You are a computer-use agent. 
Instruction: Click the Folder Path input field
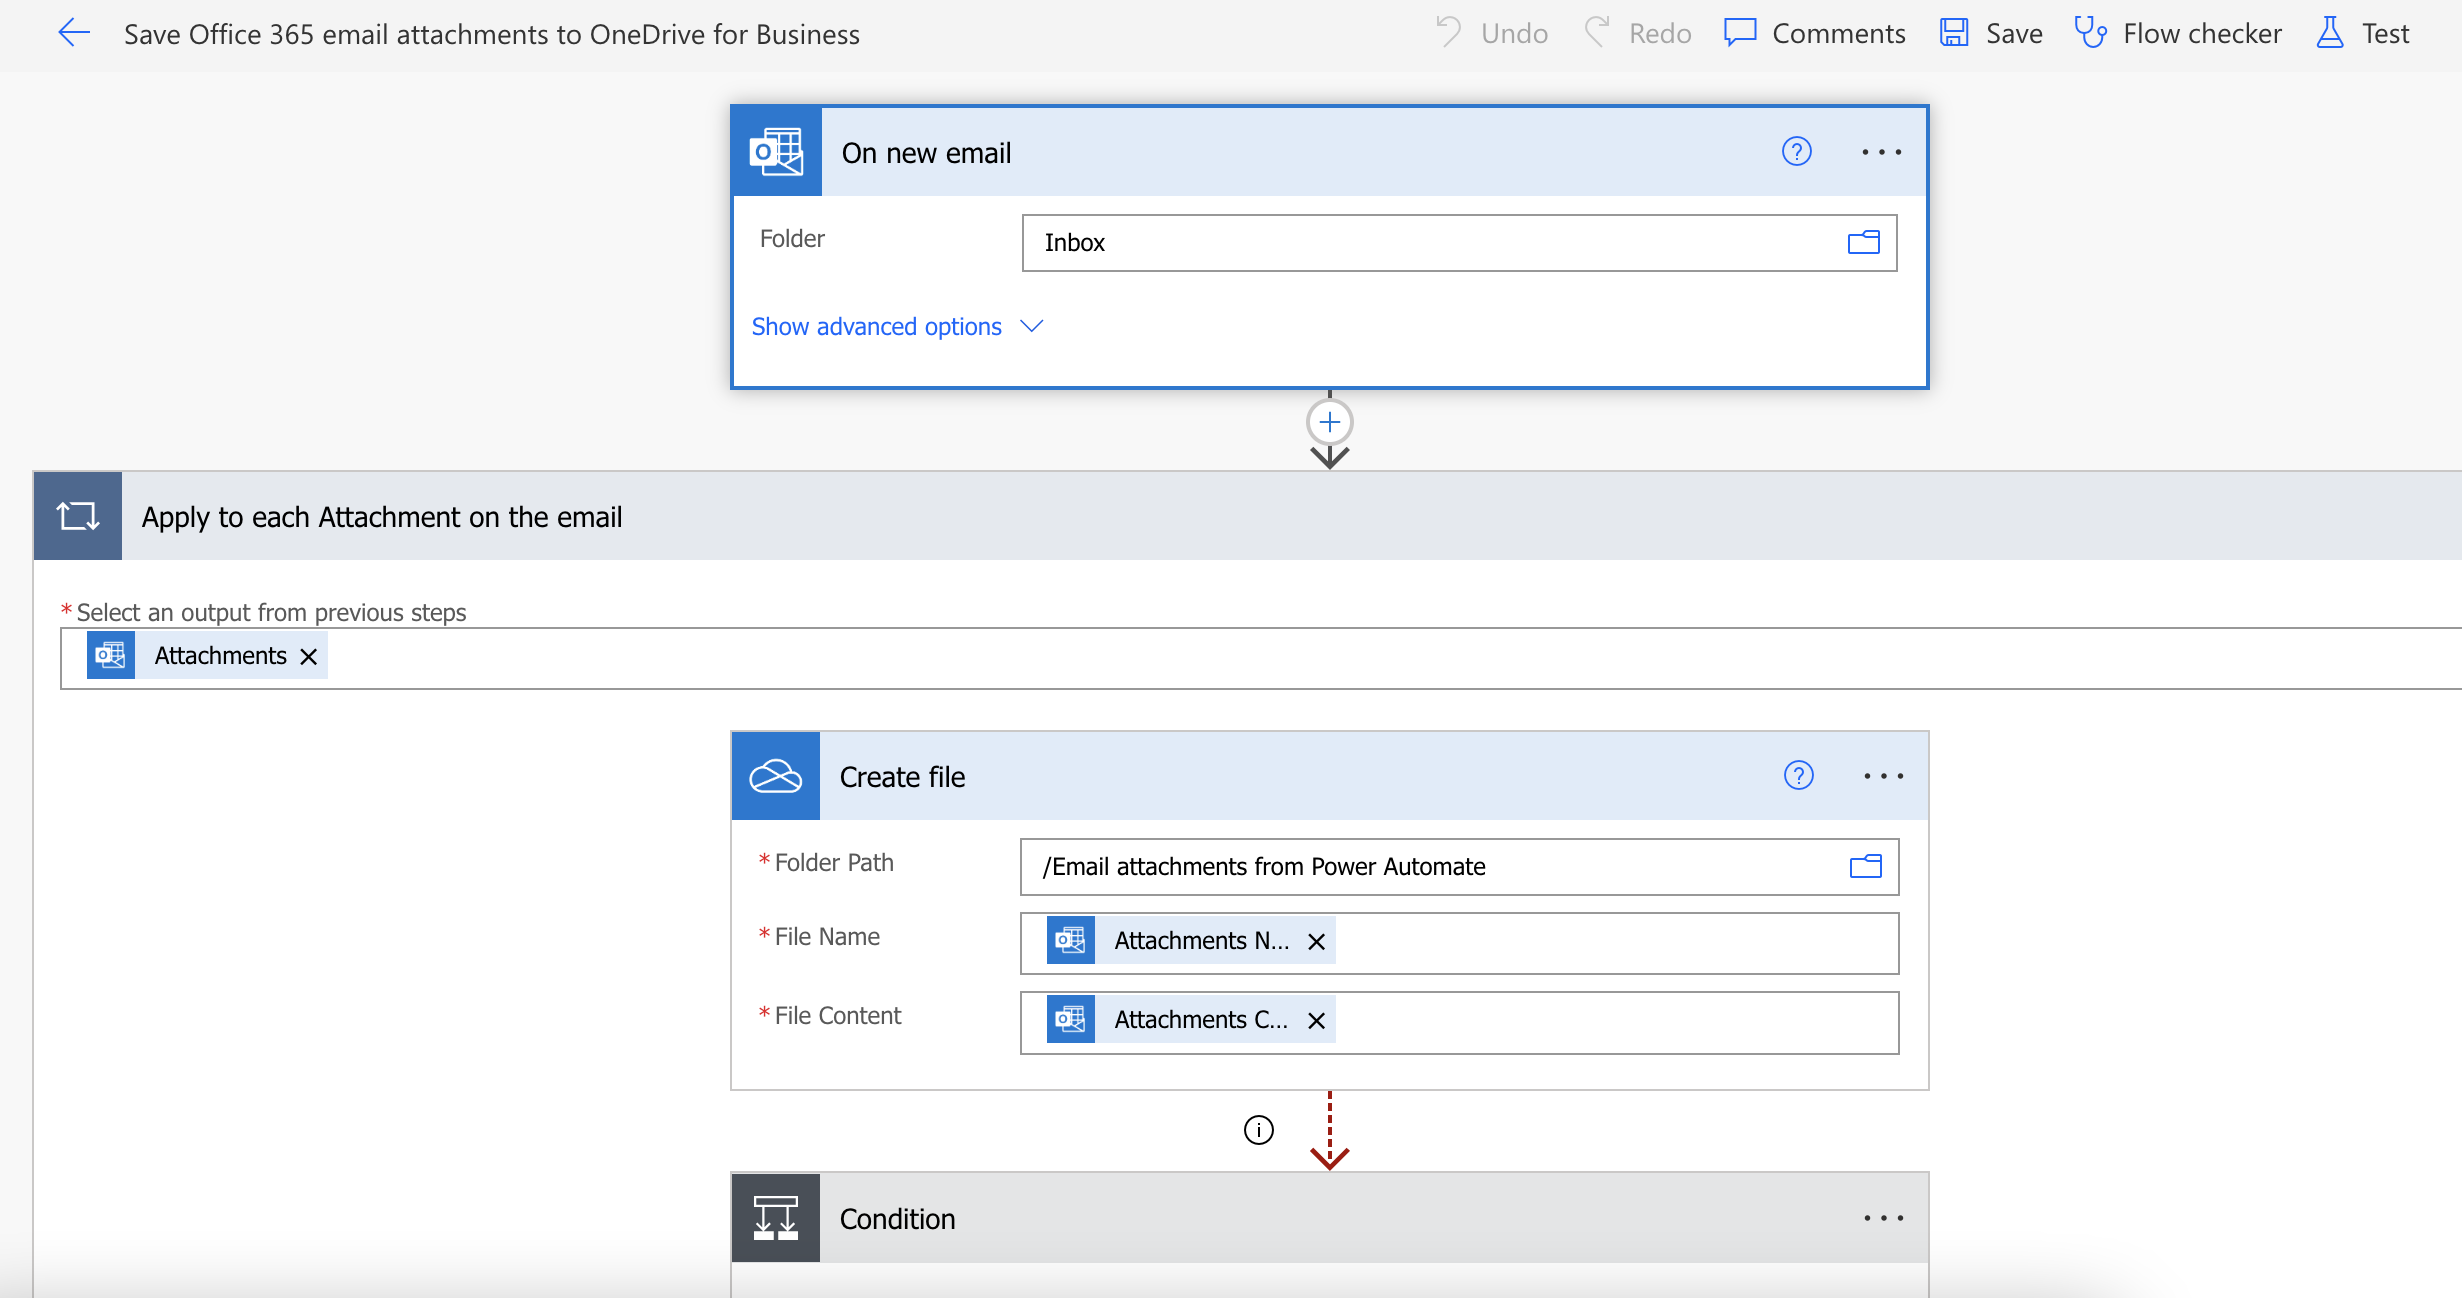click(x=1459, y=866)
